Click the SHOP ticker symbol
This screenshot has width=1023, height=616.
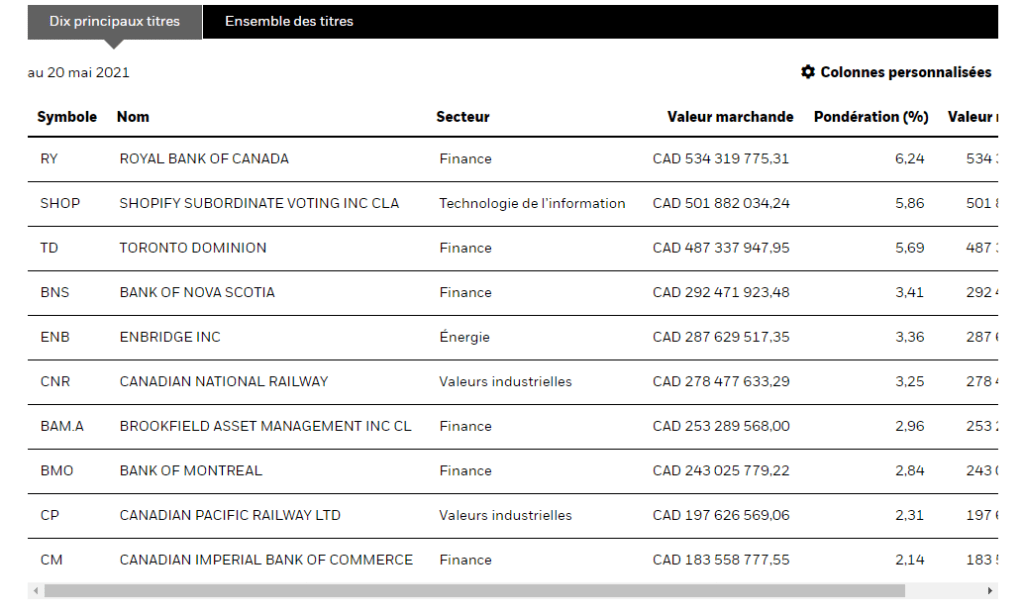click(60, 203)
